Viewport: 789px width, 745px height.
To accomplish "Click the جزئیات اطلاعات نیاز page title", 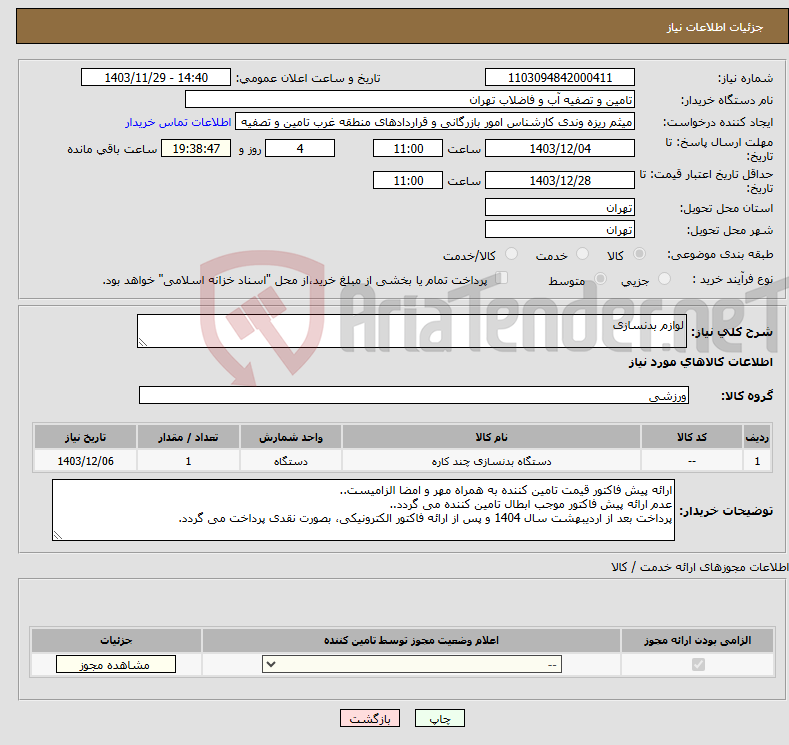I will [715, 27].
